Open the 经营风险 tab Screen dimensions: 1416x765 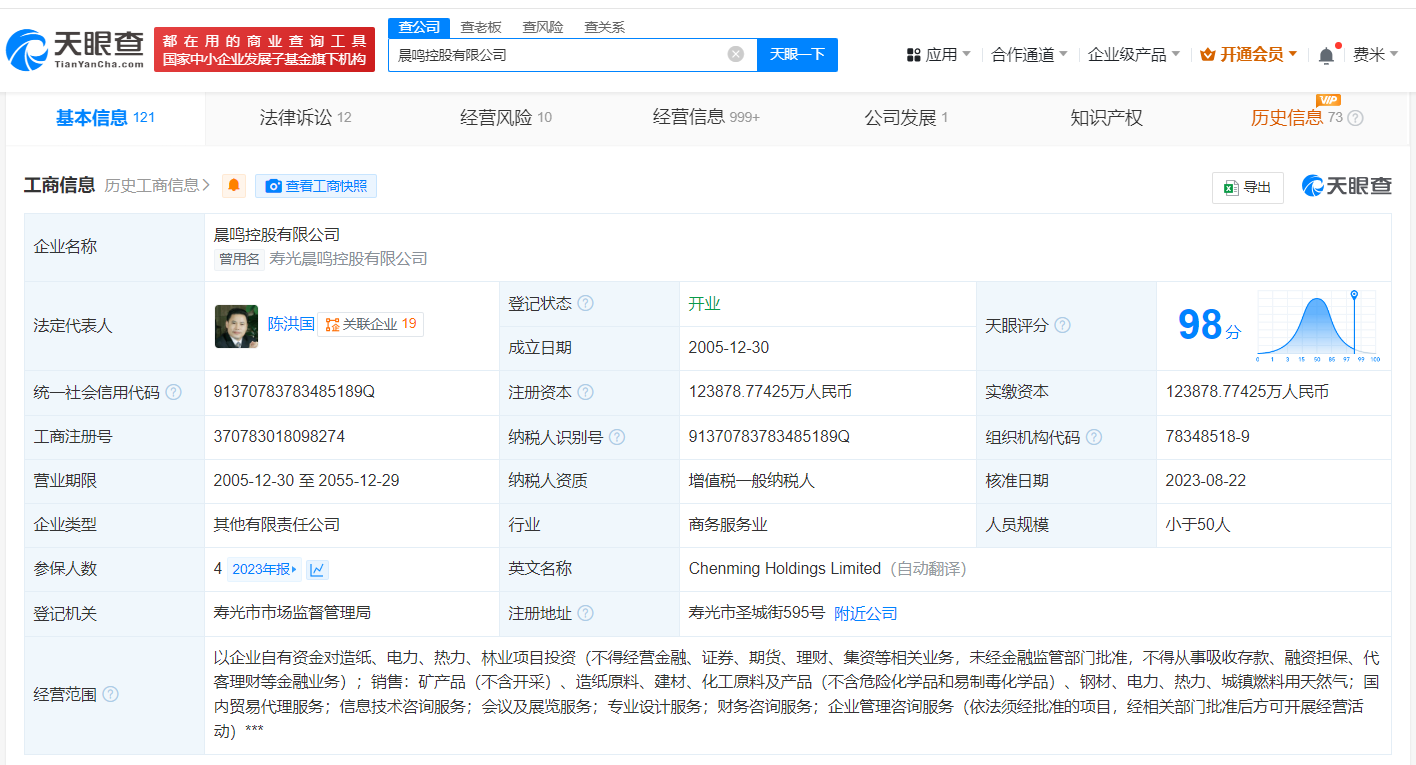coord(505,118)
